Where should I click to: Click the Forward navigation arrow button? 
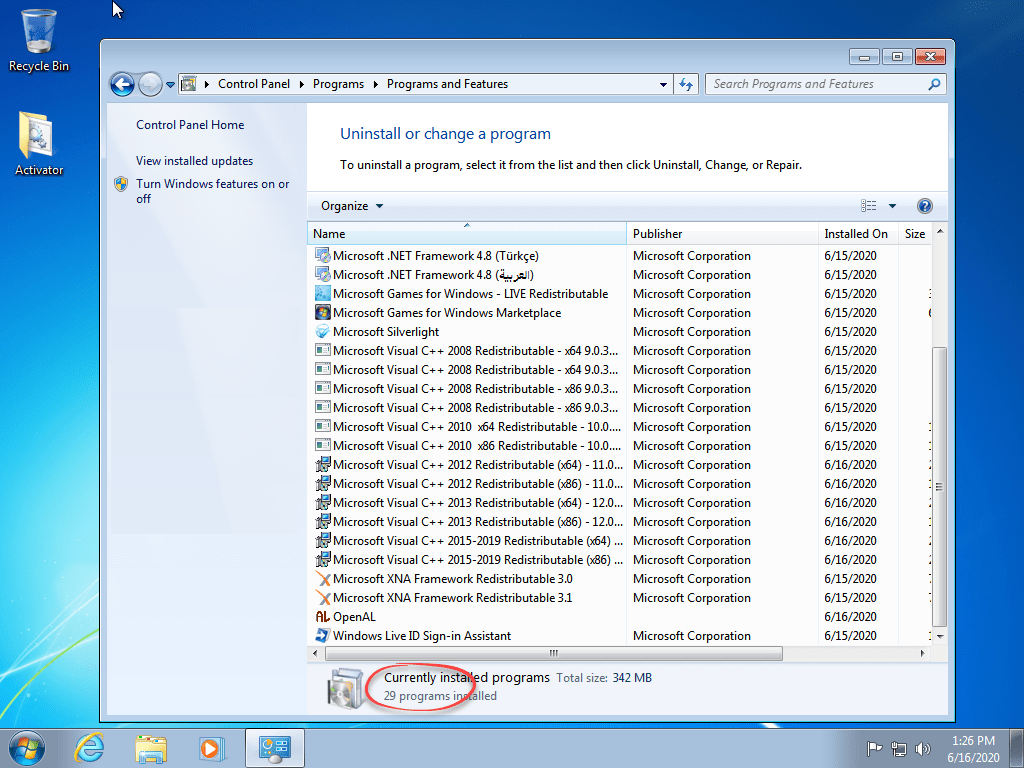pos(150,84)
